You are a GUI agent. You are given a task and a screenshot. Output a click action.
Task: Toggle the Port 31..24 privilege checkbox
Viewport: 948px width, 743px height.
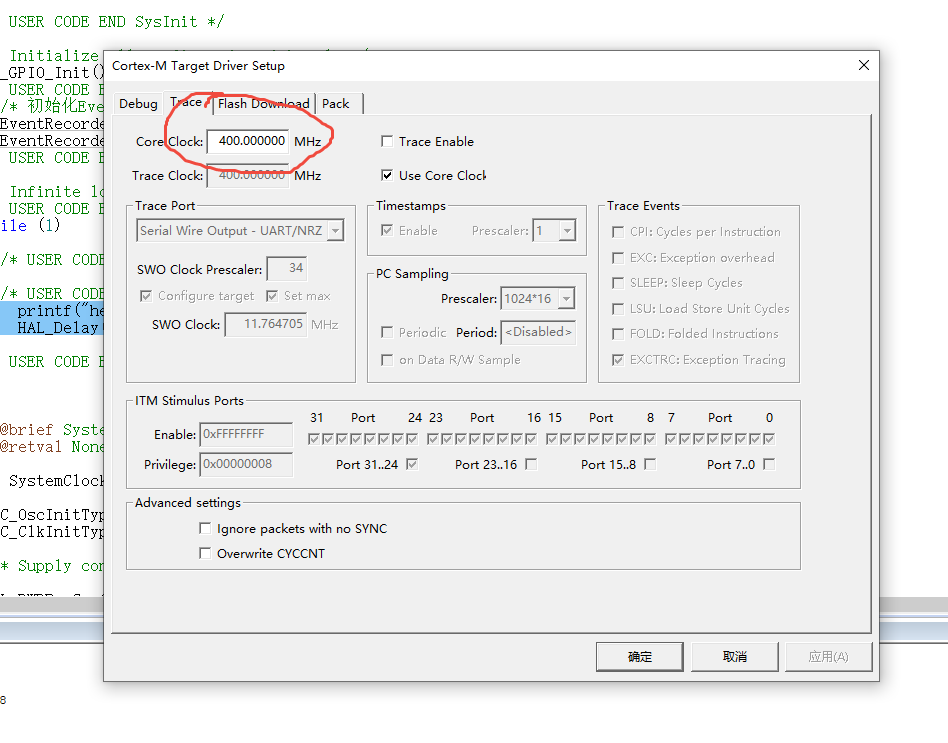[x=412, y=464]
